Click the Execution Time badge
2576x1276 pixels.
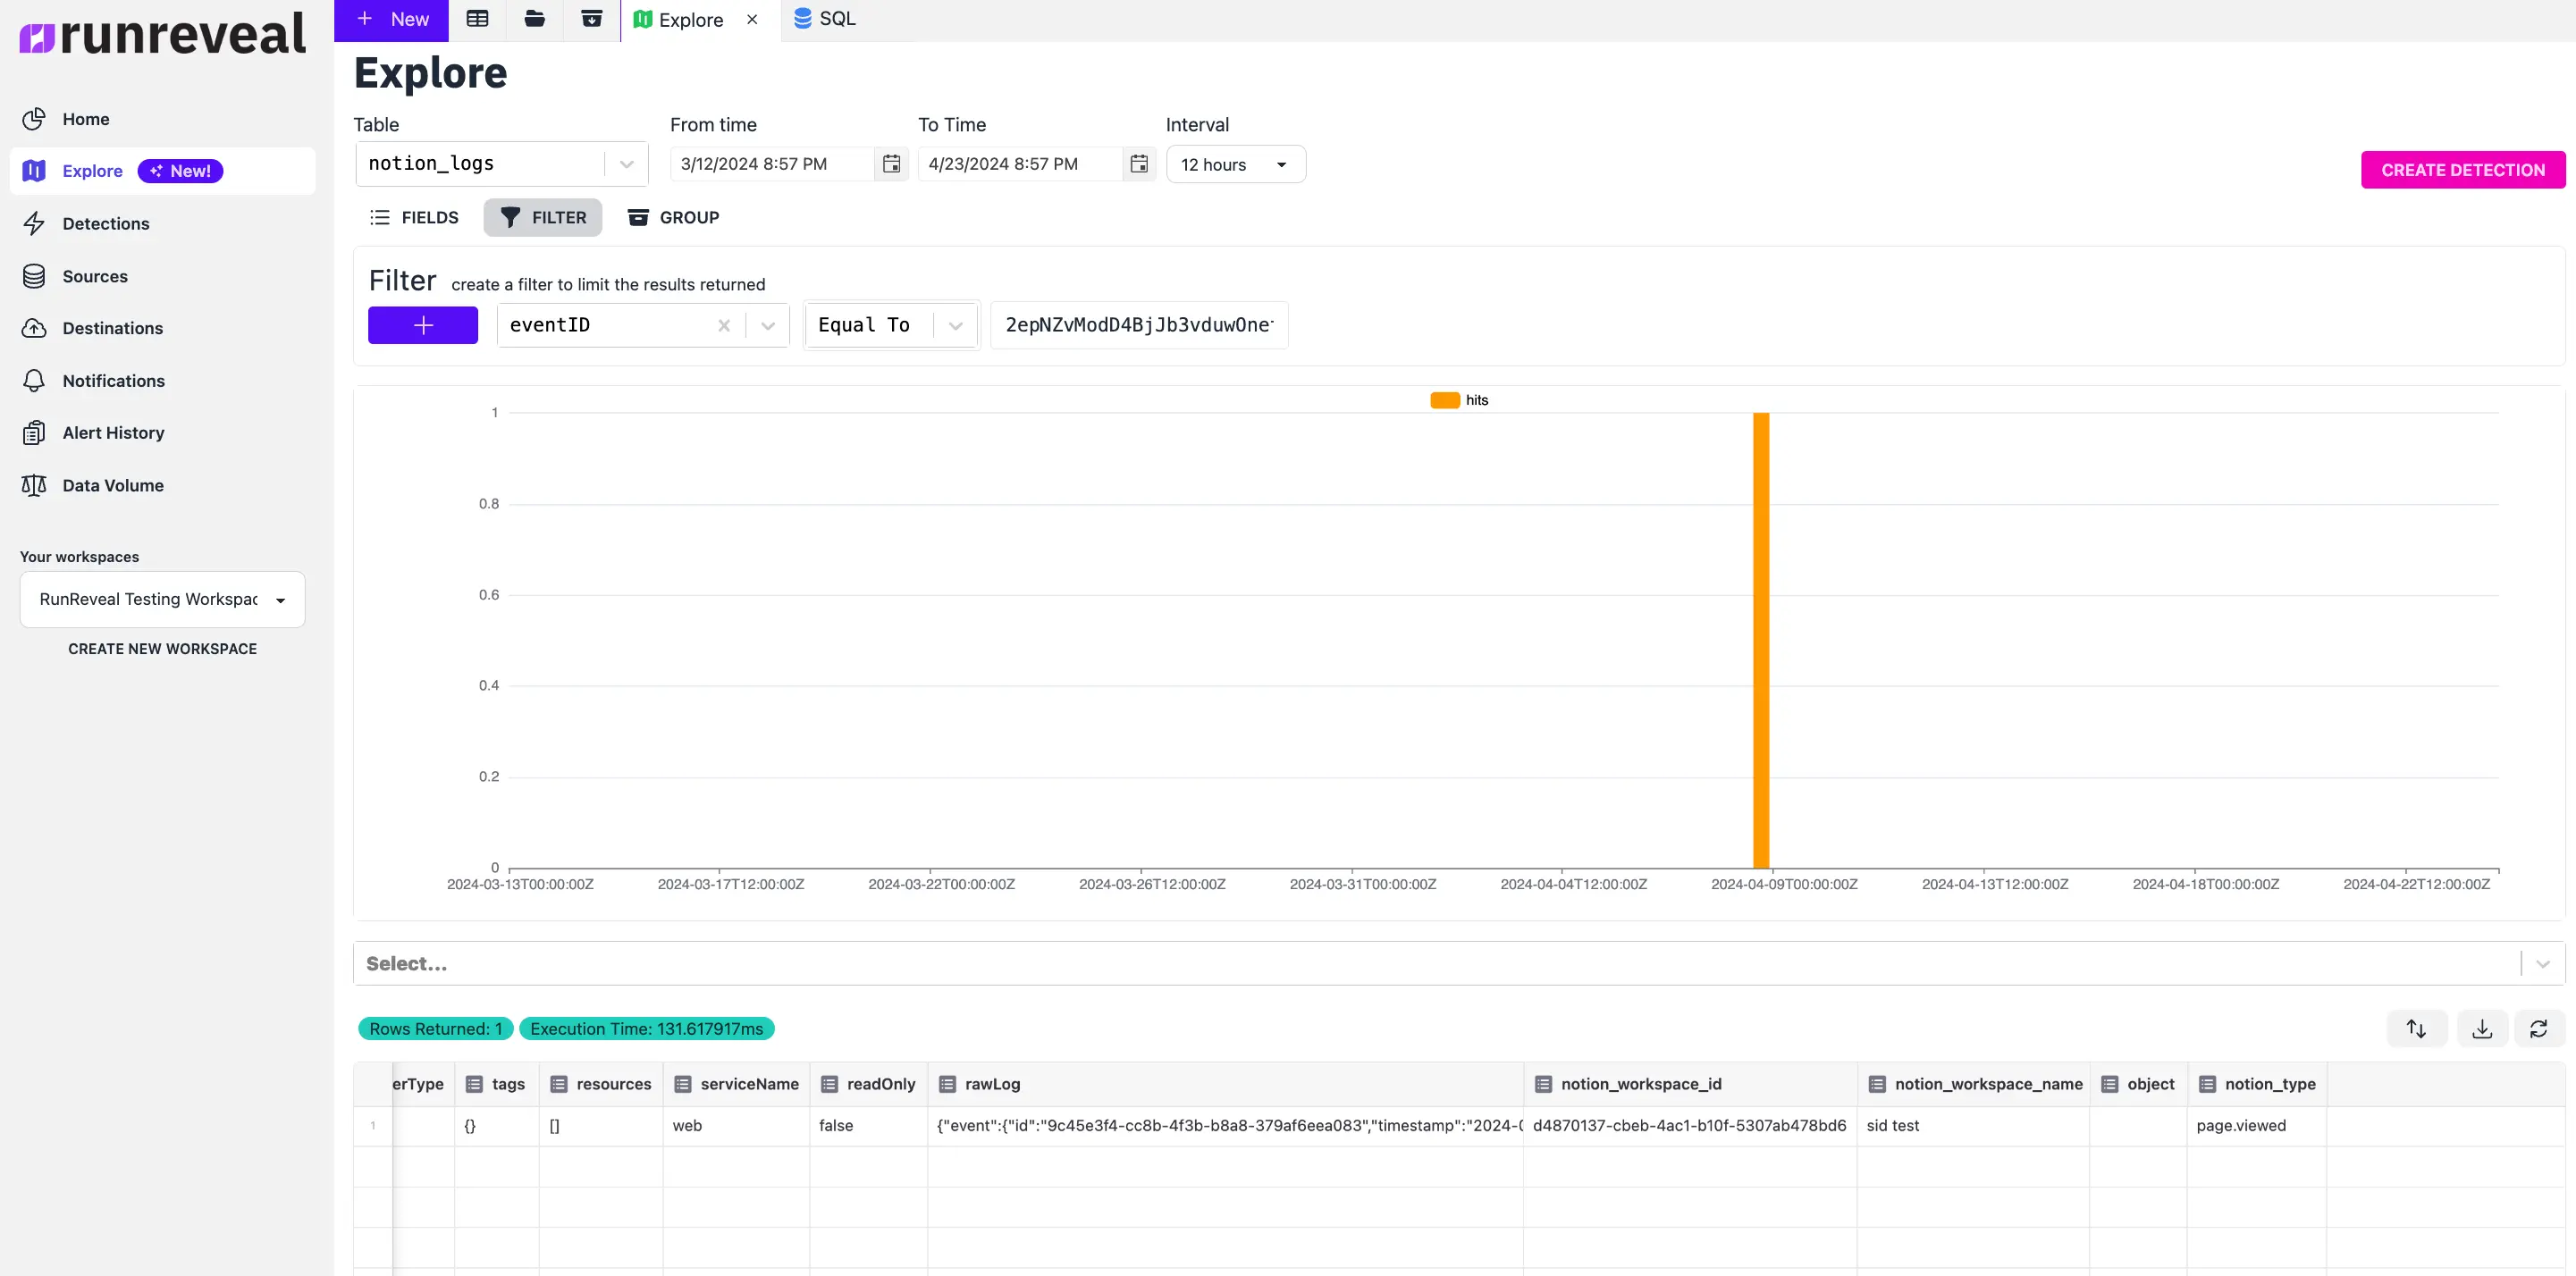click(647, 1029)
